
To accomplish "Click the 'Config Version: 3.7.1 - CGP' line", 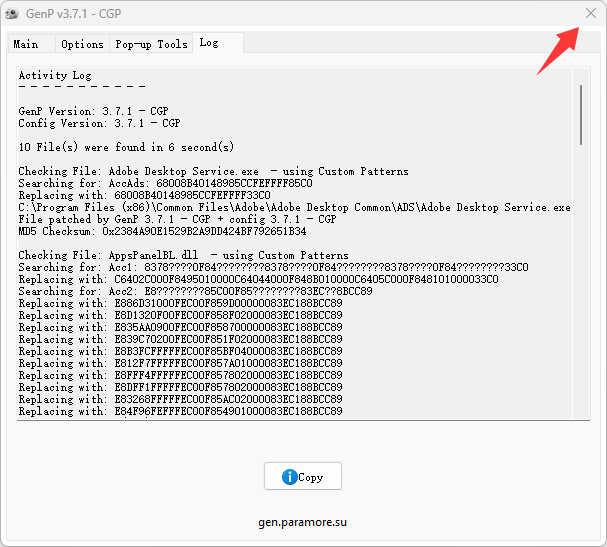I will coord(99,123).
